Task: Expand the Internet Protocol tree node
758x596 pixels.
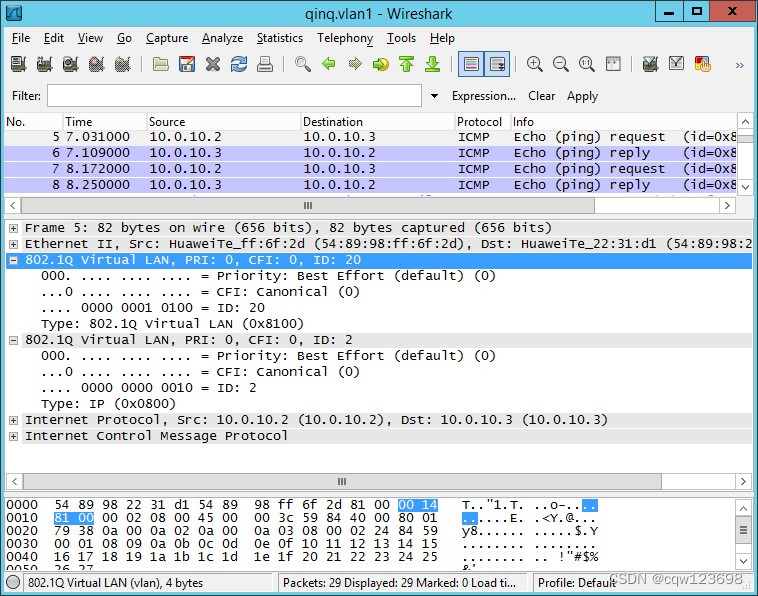Action: (14, 420)
